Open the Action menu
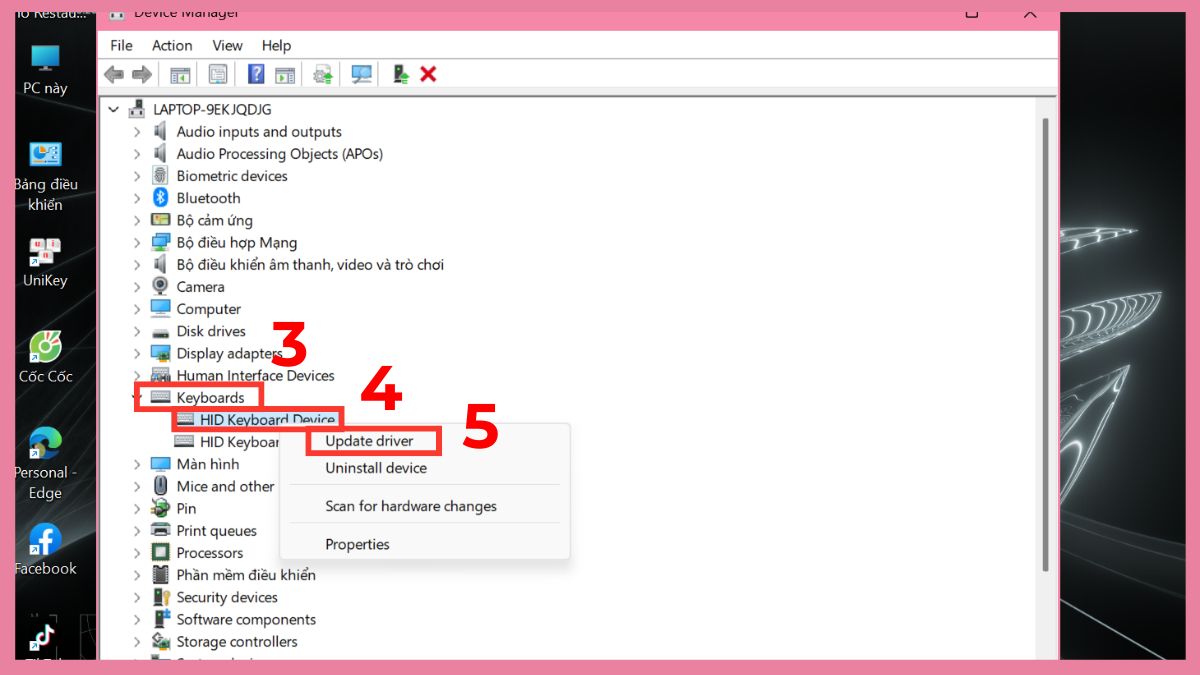 click(x=172, y=45)
